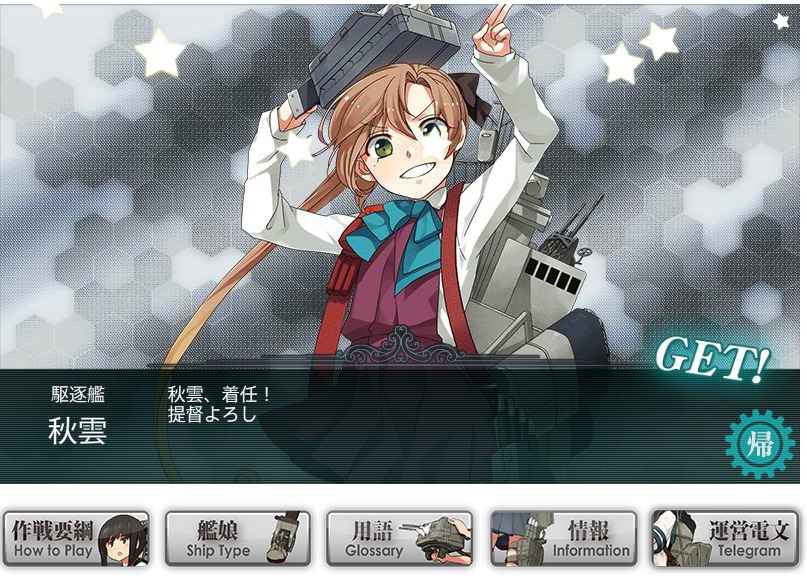
Task: Click the GET! label
Action: point(713,359)
